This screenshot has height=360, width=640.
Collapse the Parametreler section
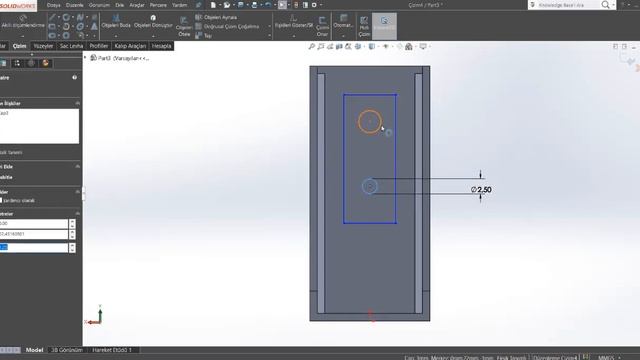pos(78,213)
